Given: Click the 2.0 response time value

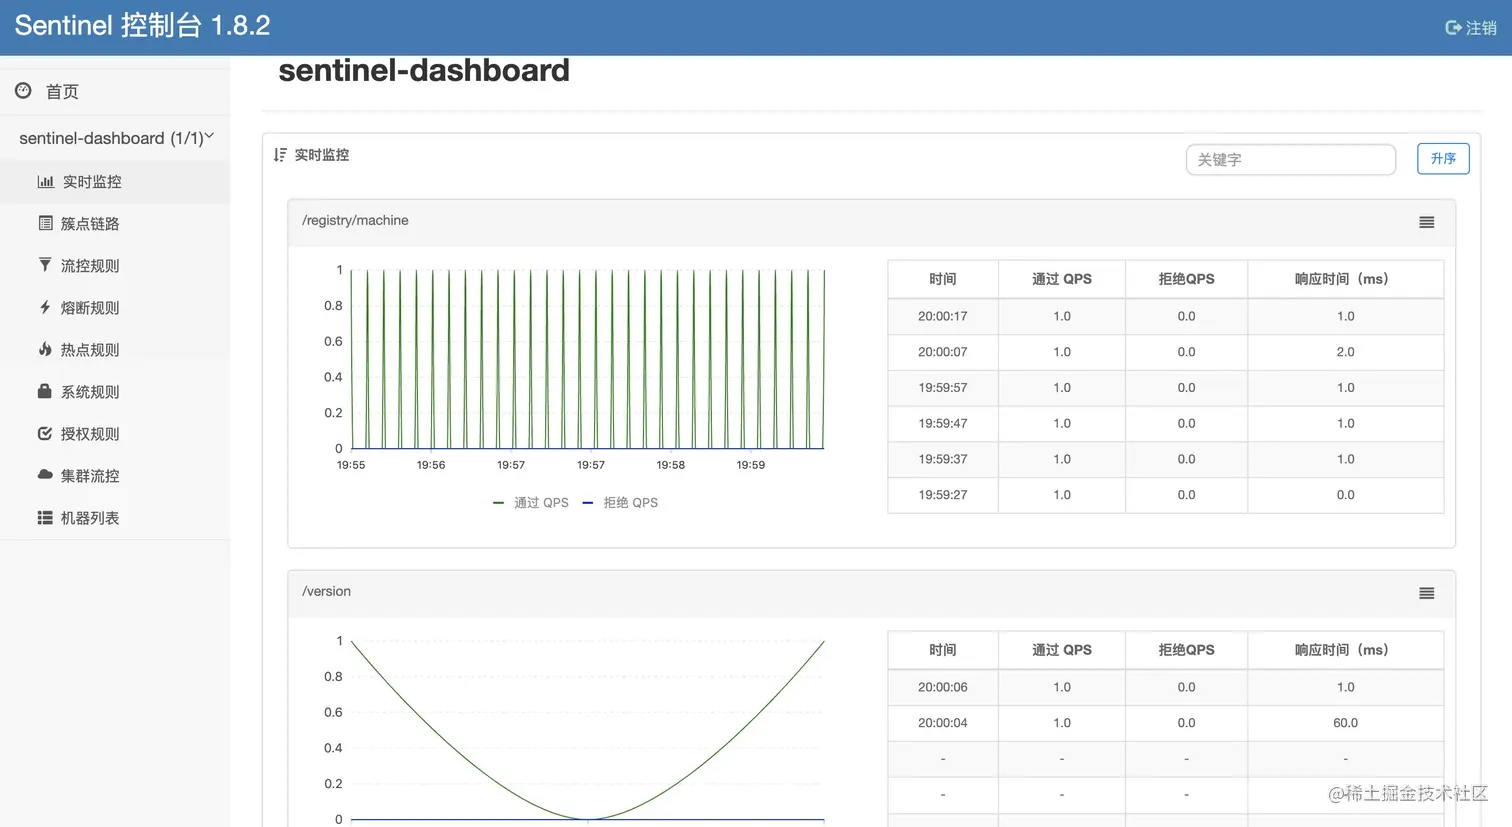Looking at the screenshot, I should pos(1346,352).
